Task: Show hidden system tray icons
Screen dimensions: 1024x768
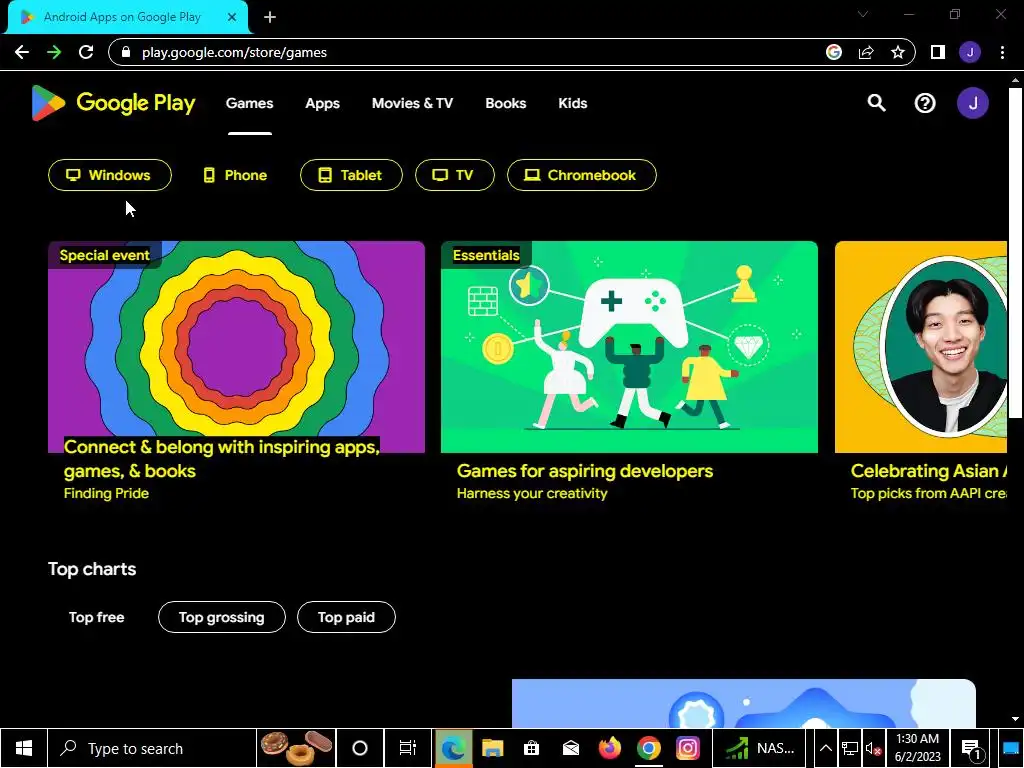Action: [x=825, y=748]
